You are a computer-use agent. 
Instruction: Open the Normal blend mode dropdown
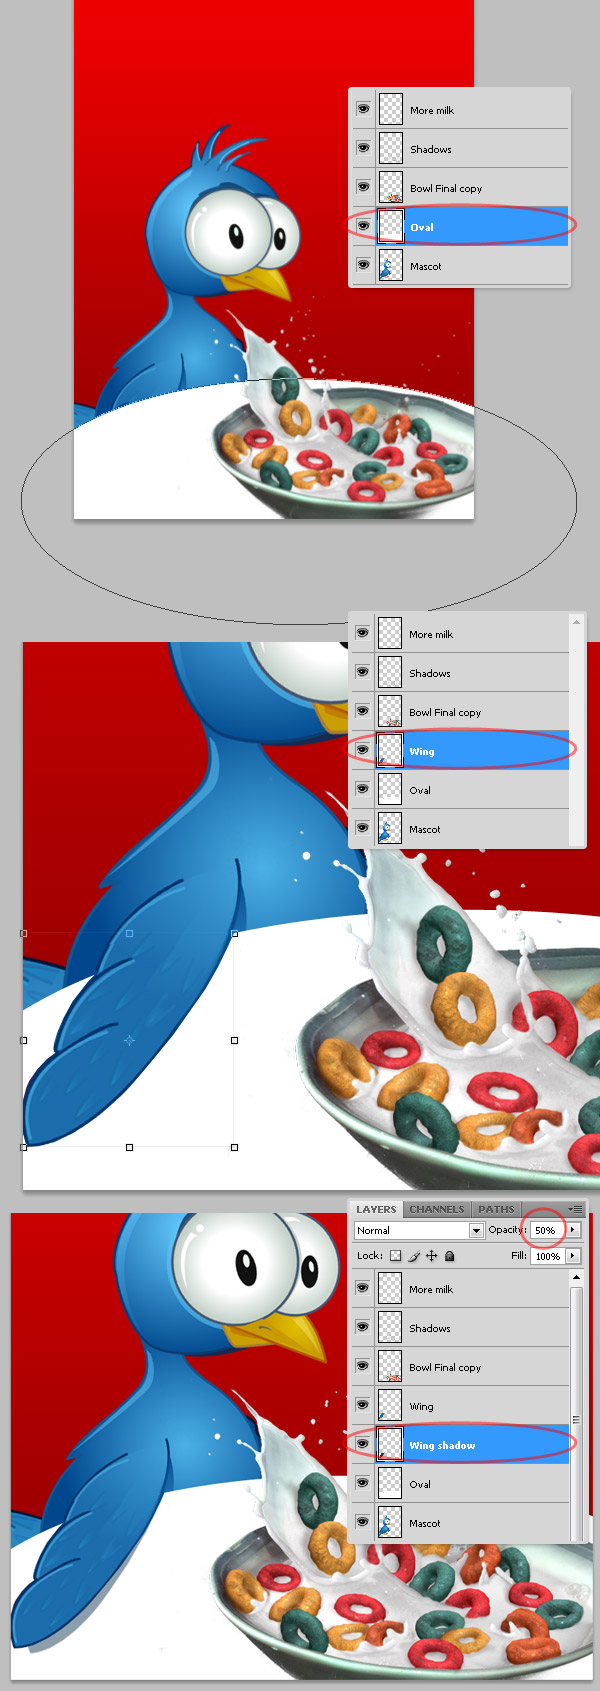tap(419, 1230)
